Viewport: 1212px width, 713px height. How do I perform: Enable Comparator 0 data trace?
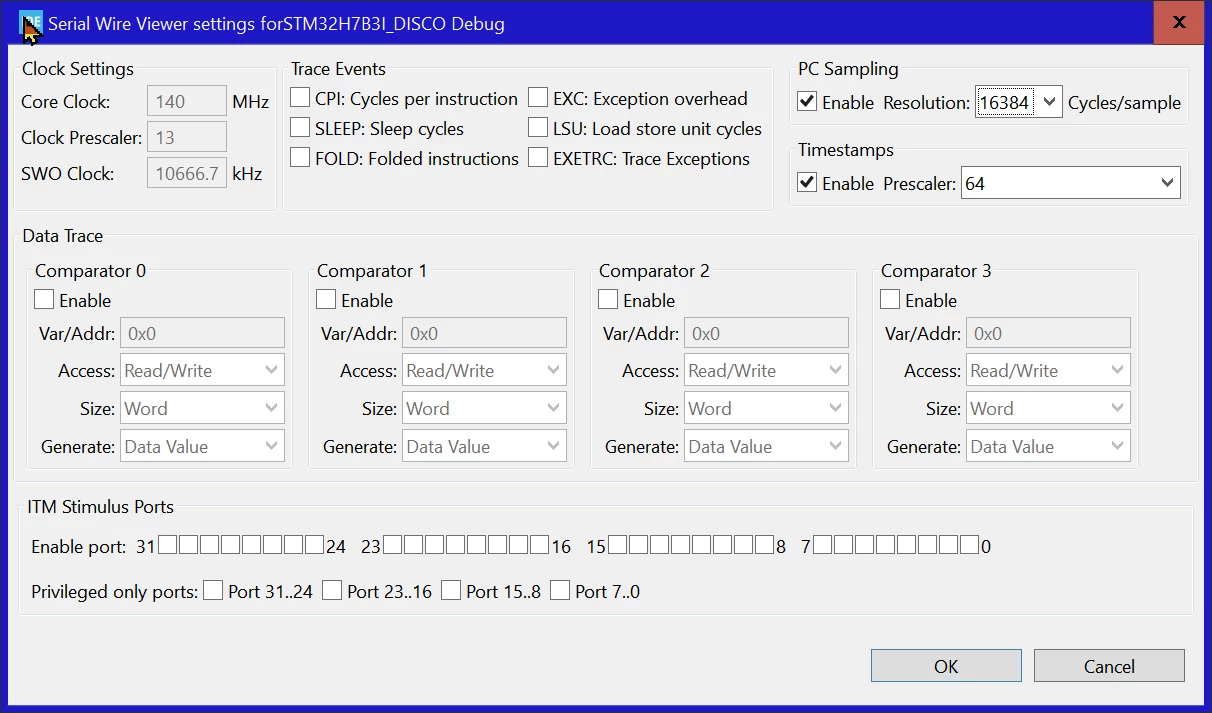click(x=44, y=300)
